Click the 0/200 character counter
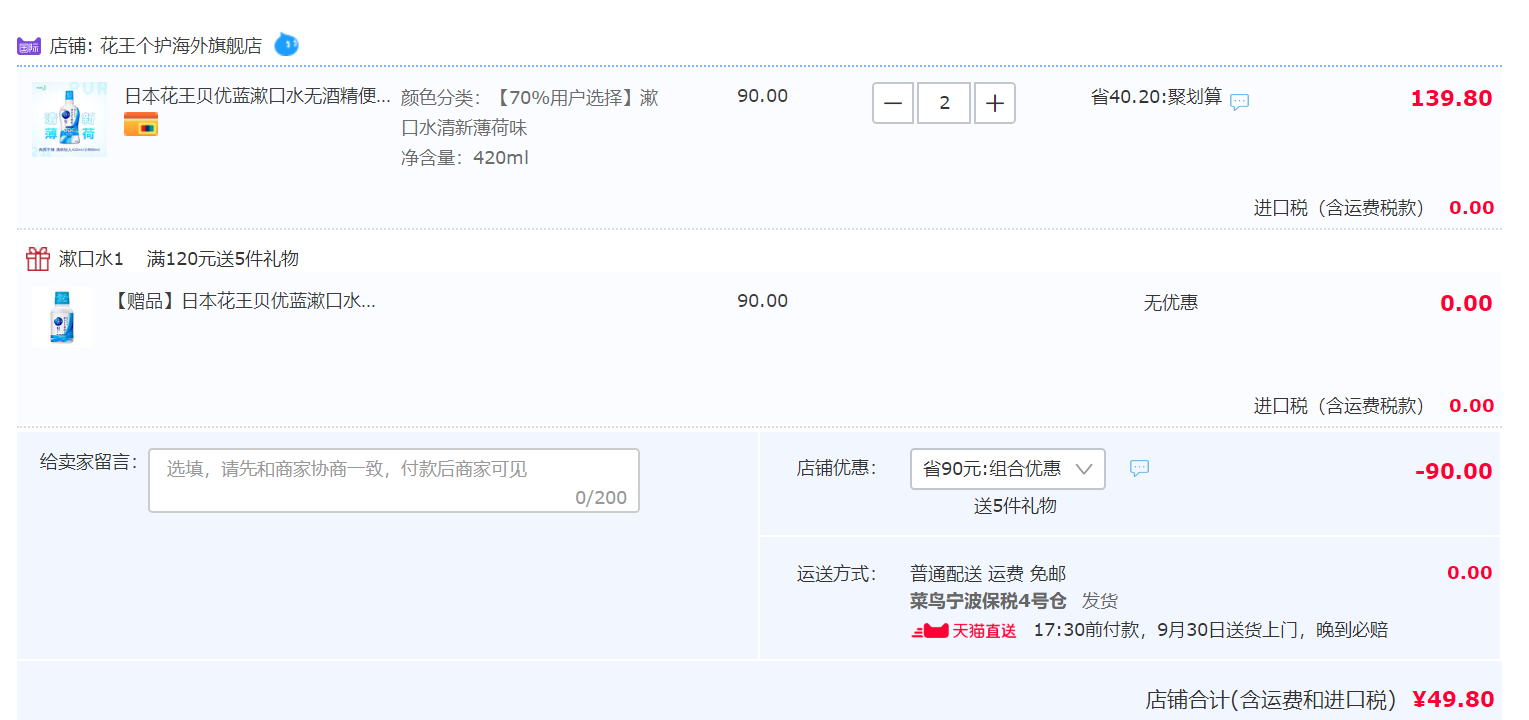Image resolution: width=1529 pixels, height=720 pixels. point(601,497)
